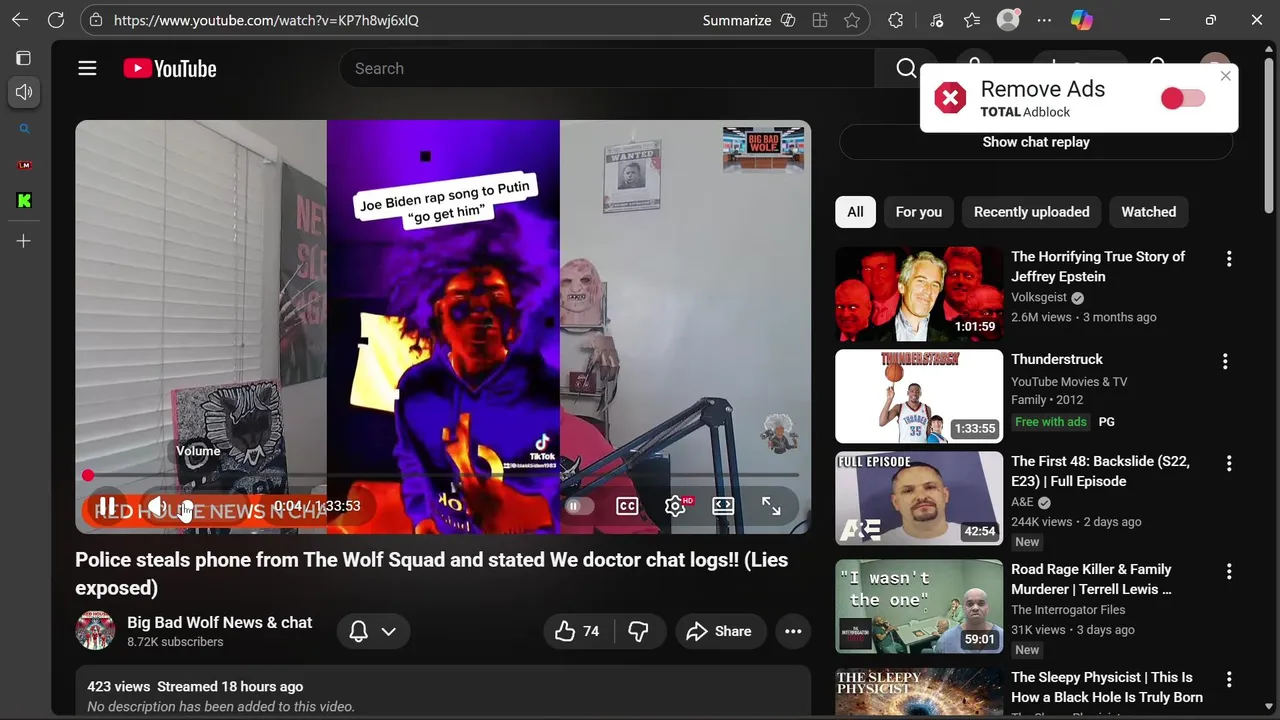Open options menu for Thunderstruck
This screenshot has width=1280, height=720.
(x=1225, y=361)
